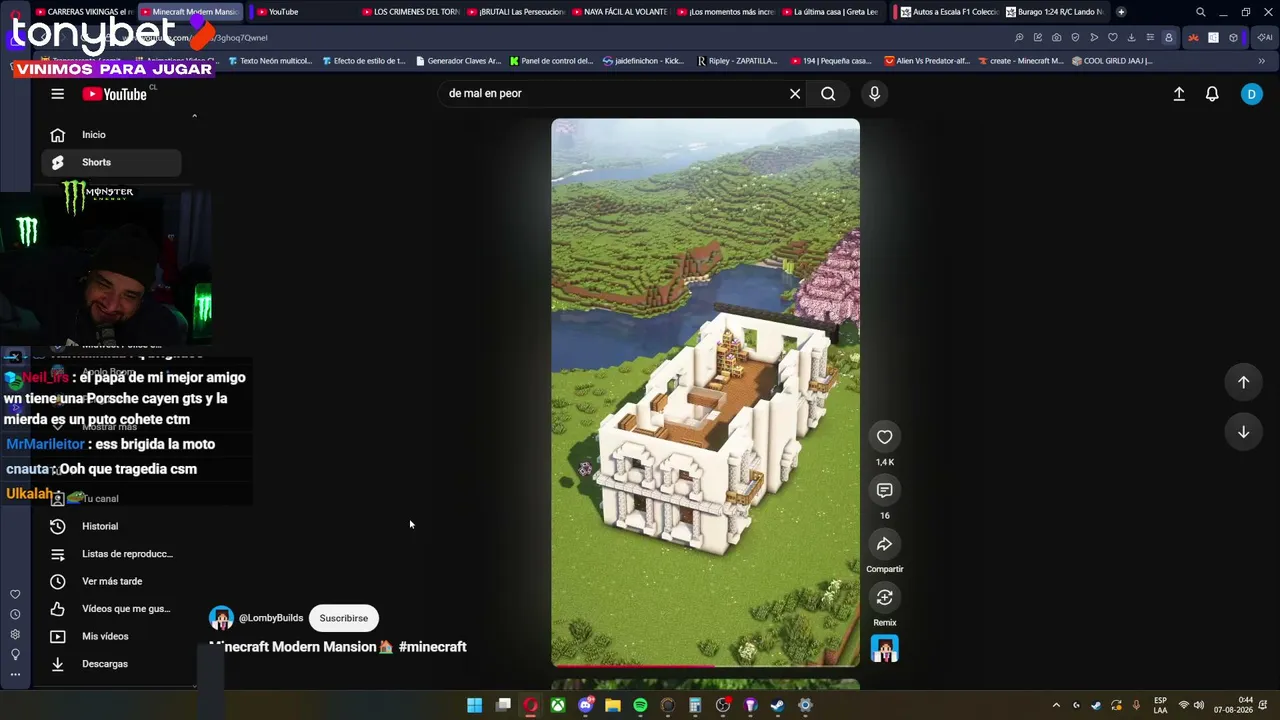Open Mis vídeos from sidebar
Viewport: 1280px width, 720px height.
click(x=111, y=636)
